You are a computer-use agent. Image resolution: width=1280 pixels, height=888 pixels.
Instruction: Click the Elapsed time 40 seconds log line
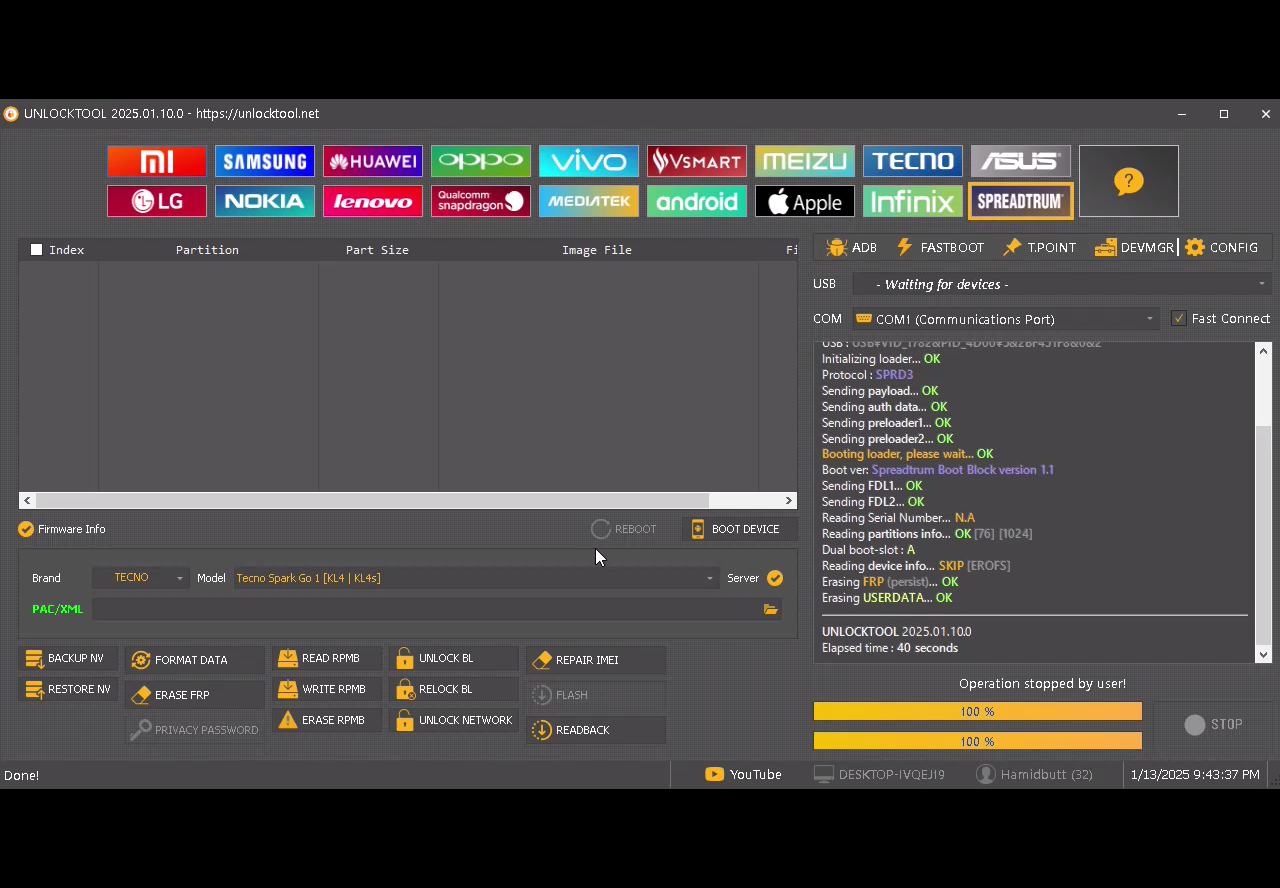click(890, 648)
